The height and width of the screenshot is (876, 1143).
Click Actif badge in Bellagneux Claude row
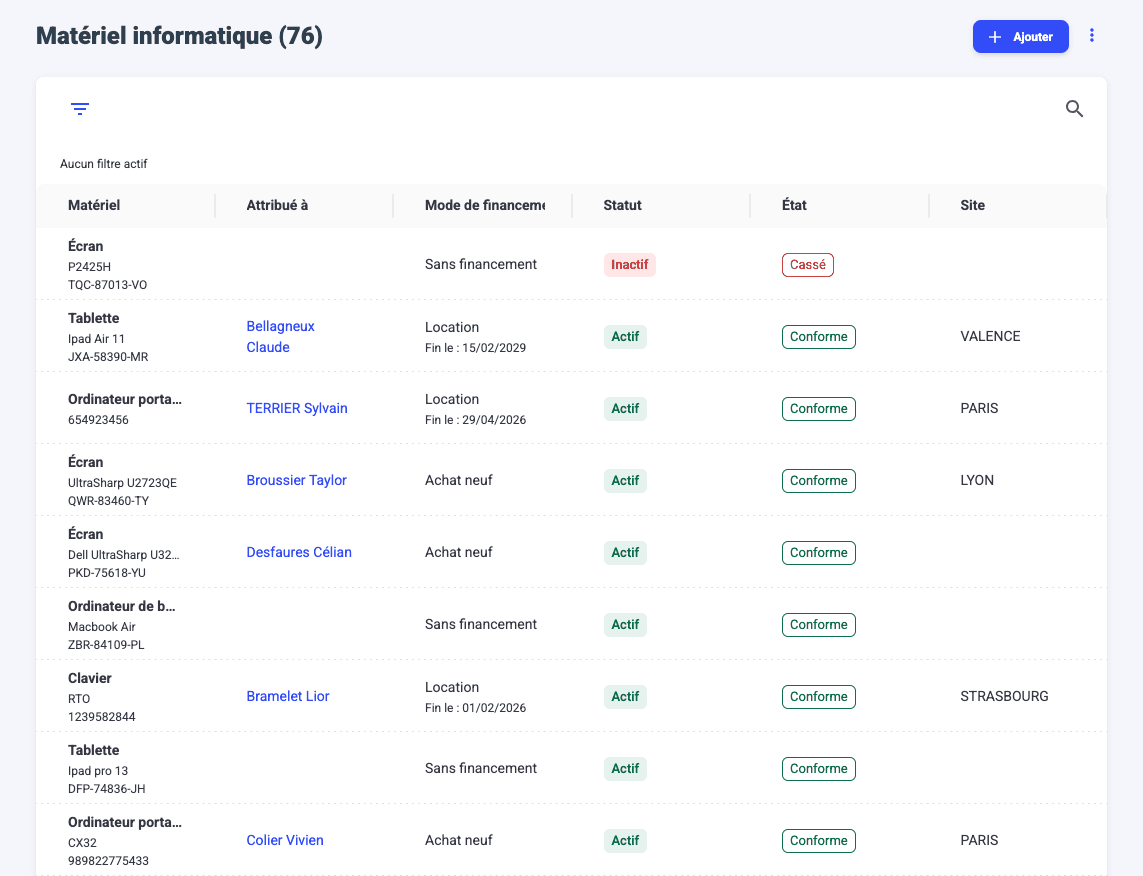(x=625, y=337)
